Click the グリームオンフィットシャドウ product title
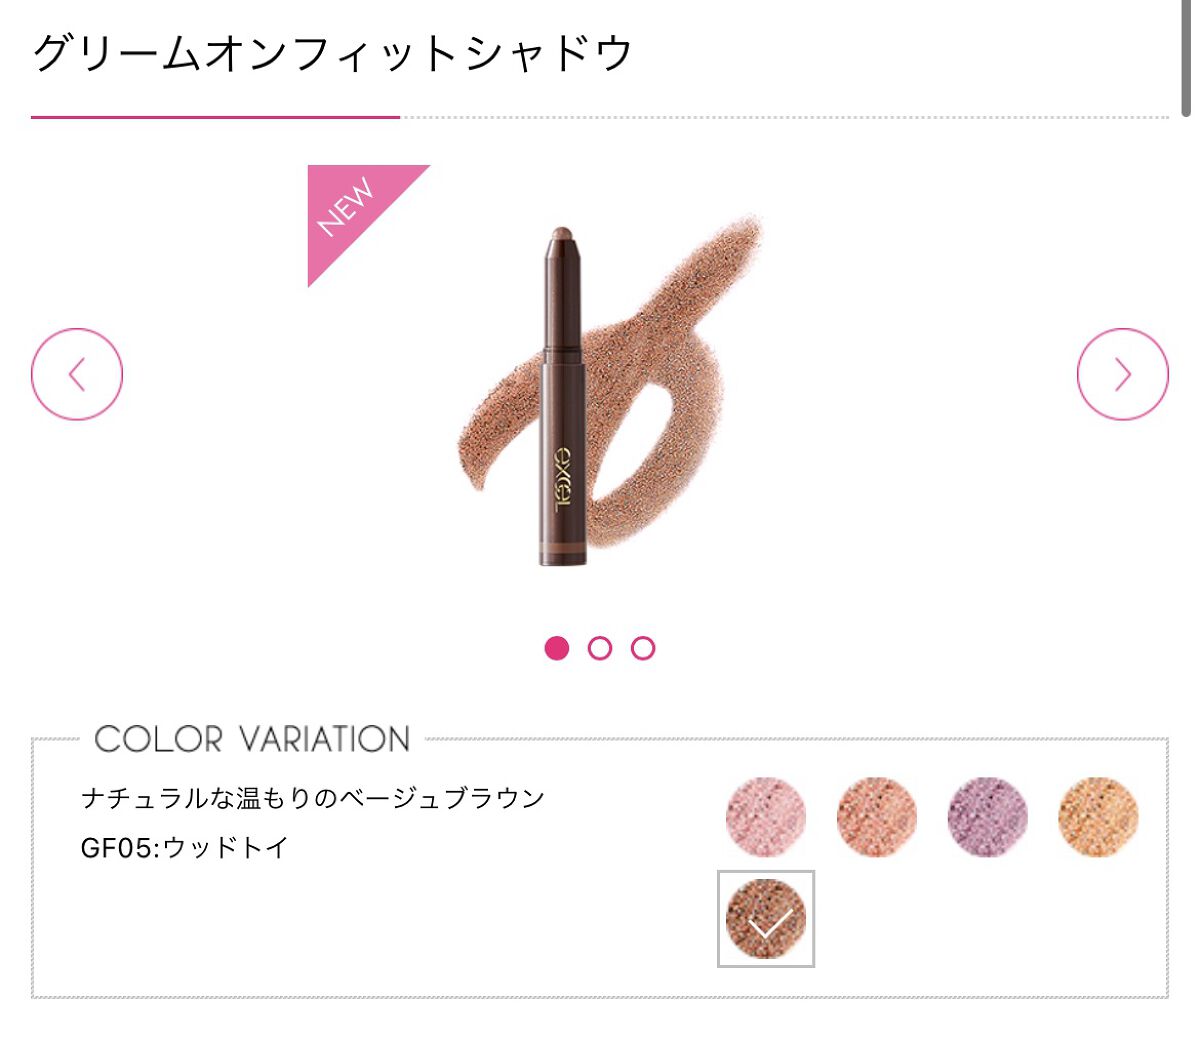 pos(333,52)
